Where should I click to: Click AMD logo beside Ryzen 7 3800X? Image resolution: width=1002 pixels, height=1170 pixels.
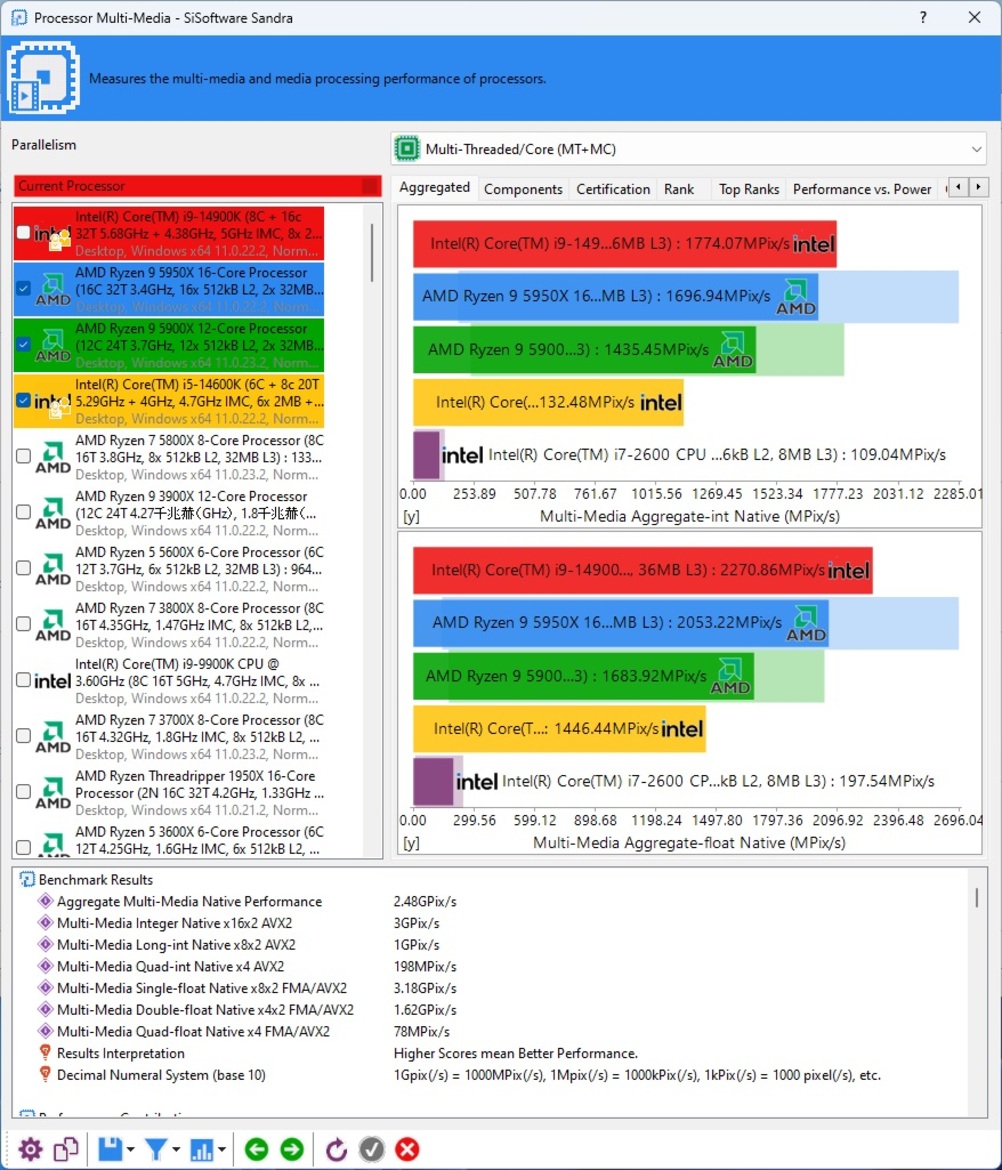53,625
